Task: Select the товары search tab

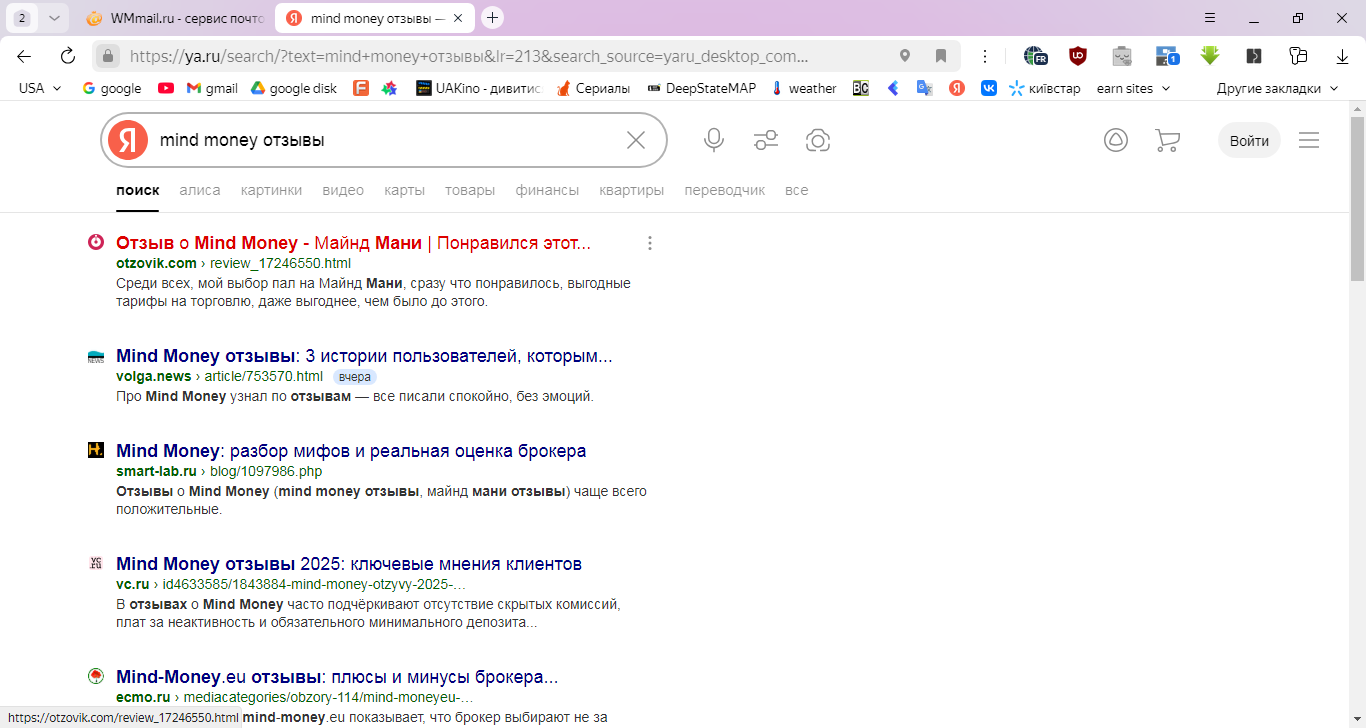Action: point(470,190)
